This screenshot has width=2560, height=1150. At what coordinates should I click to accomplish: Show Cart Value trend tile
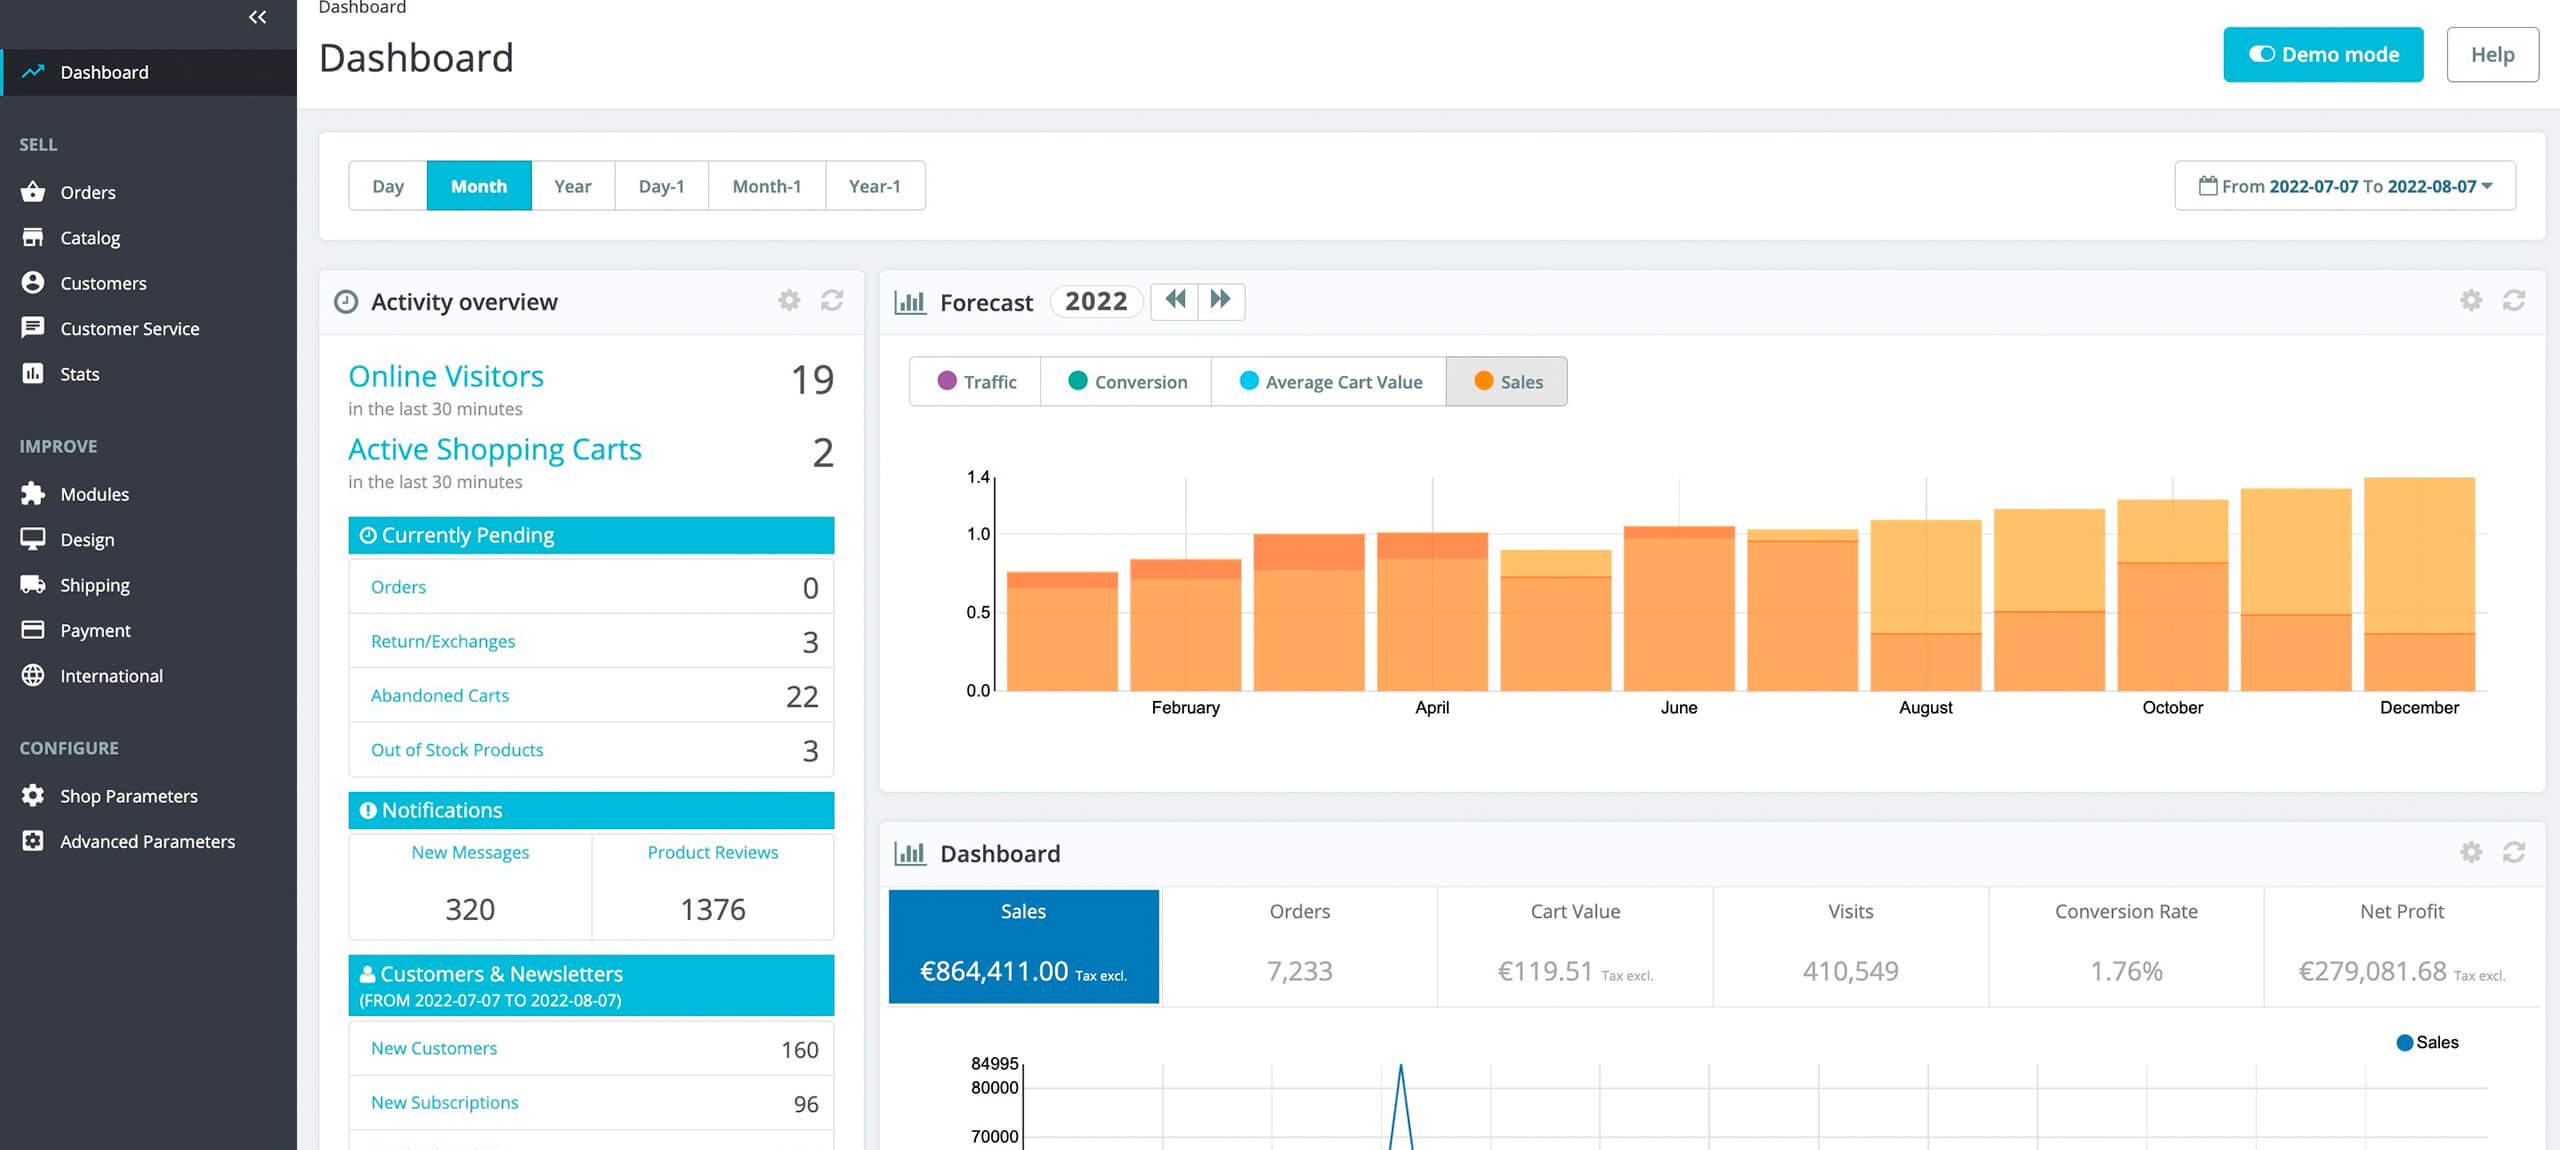click(1575, 946)
